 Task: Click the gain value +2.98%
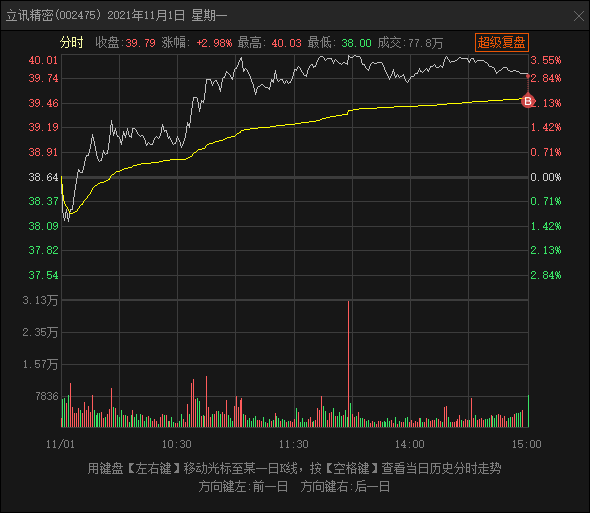coord(214,43)
